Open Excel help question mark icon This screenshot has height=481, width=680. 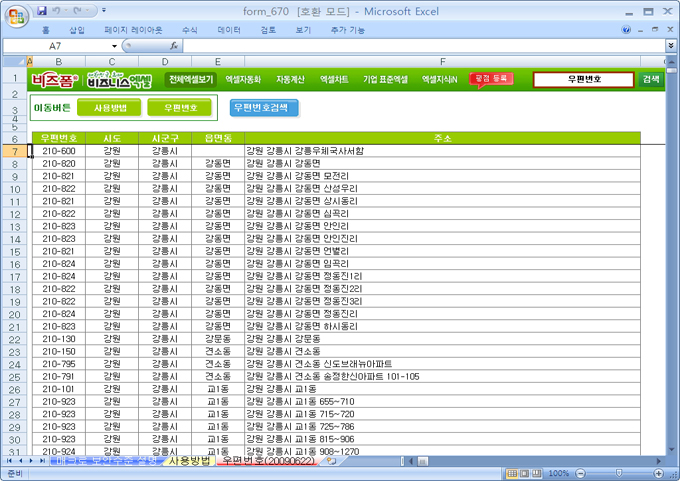626,30
